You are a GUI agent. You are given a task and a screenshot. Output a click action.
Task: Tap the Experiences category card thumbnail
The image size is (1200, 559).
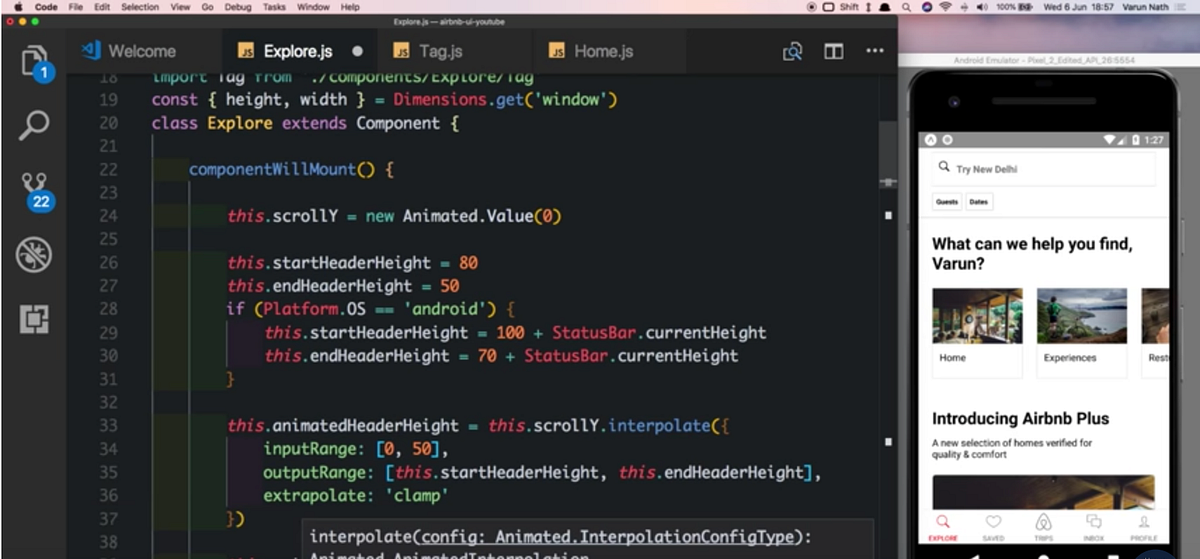click(x=1082, y=315)
